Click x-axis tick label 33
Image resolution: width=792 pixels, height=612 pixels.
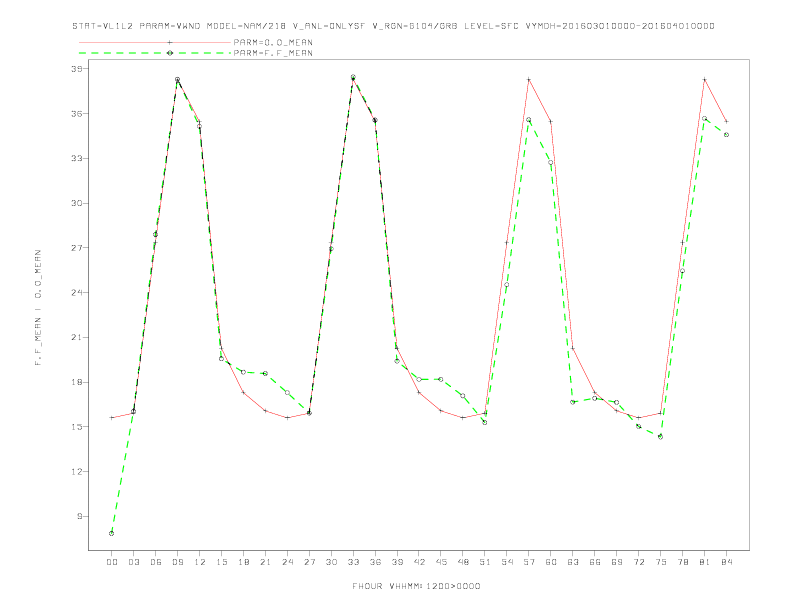(353, 562)
